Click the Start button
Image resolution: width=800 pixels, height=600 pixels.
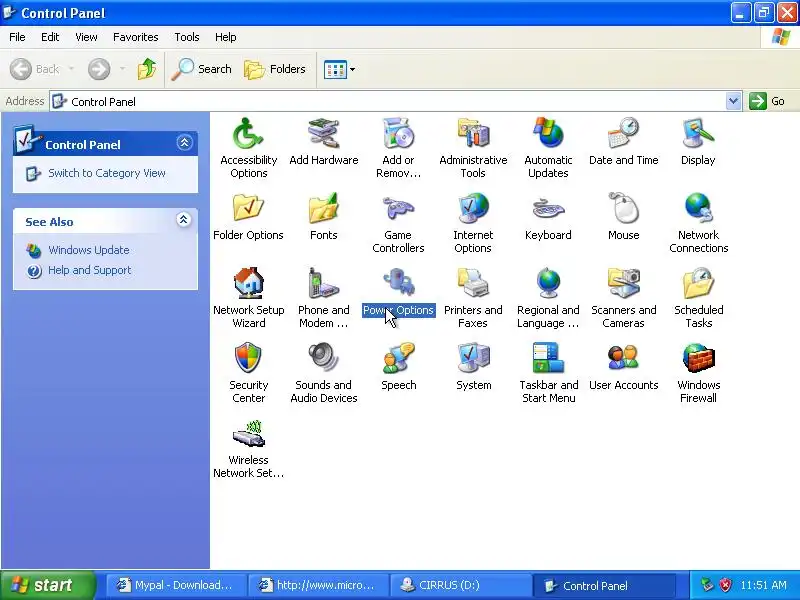(x=48, y=585)
